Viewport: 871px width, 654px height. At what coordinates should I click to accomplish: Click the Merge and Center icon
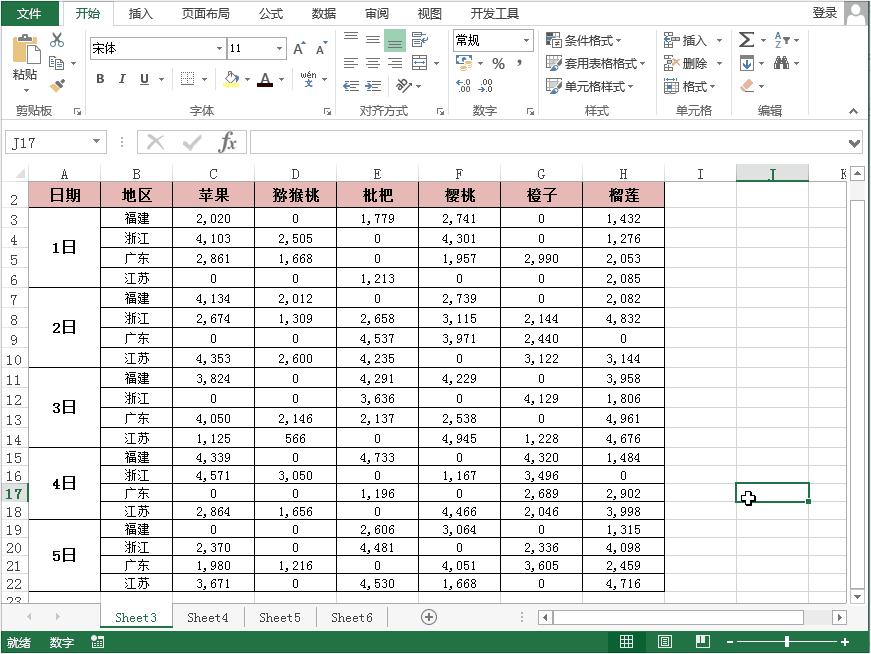coord(421,62)
